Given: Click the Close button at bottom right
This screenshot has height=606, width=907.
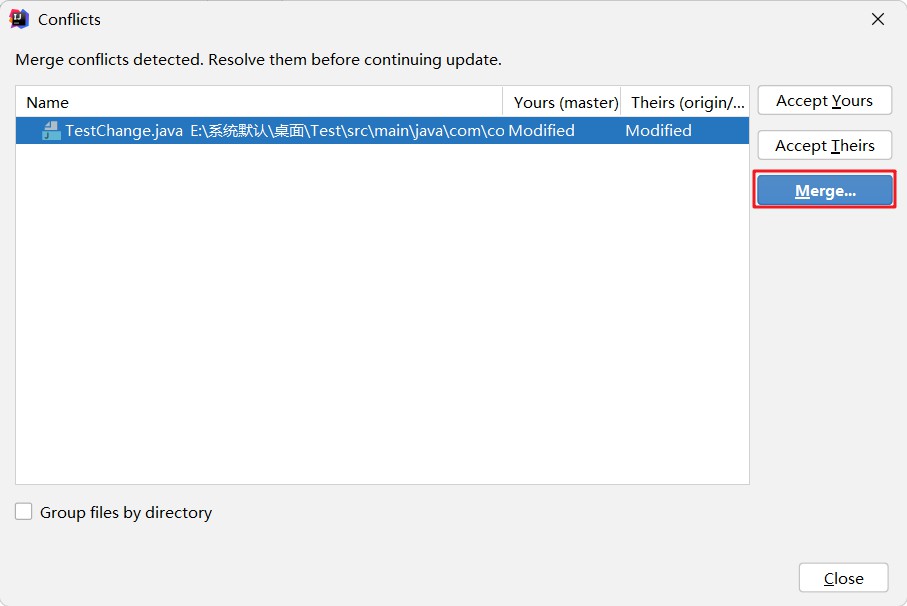Looking at the screenshot, I should tap(843, 578).
